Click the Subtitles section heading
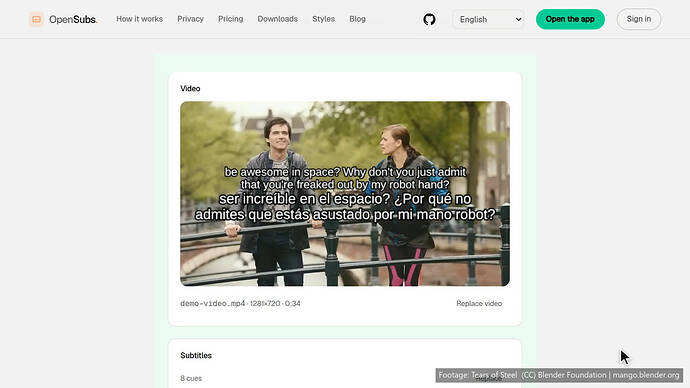Viewport: 690px width, 388px height. tap(196, 355)
